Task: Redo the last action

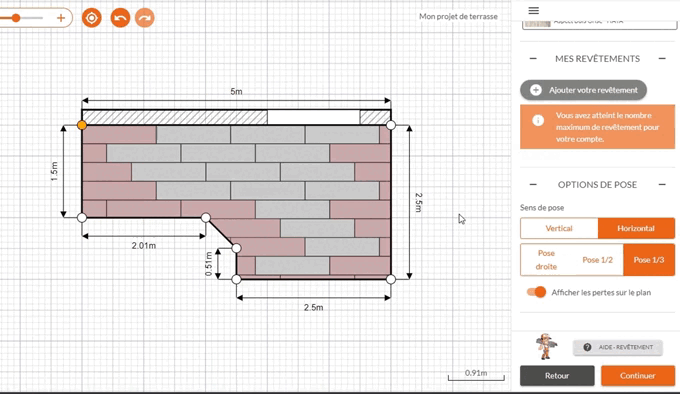Action: 145,18
